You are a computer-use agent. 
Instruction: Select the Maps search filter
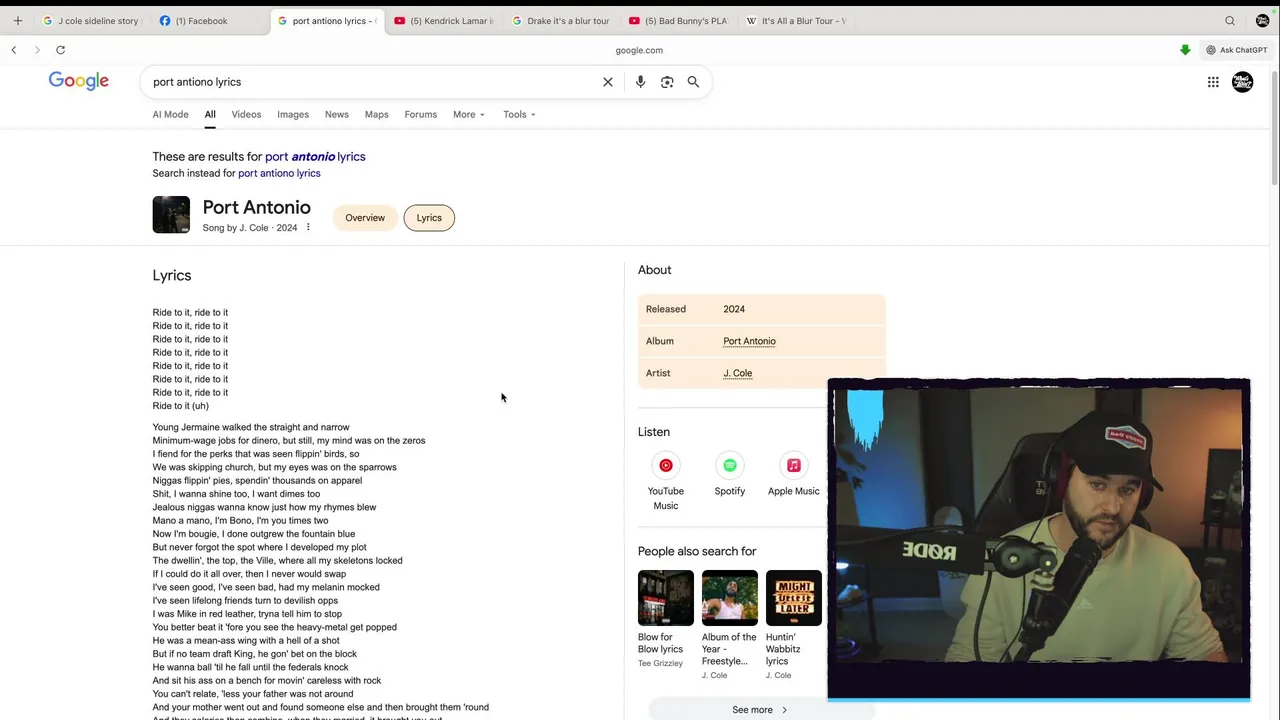pyautogui.click(x=377, y=114)
